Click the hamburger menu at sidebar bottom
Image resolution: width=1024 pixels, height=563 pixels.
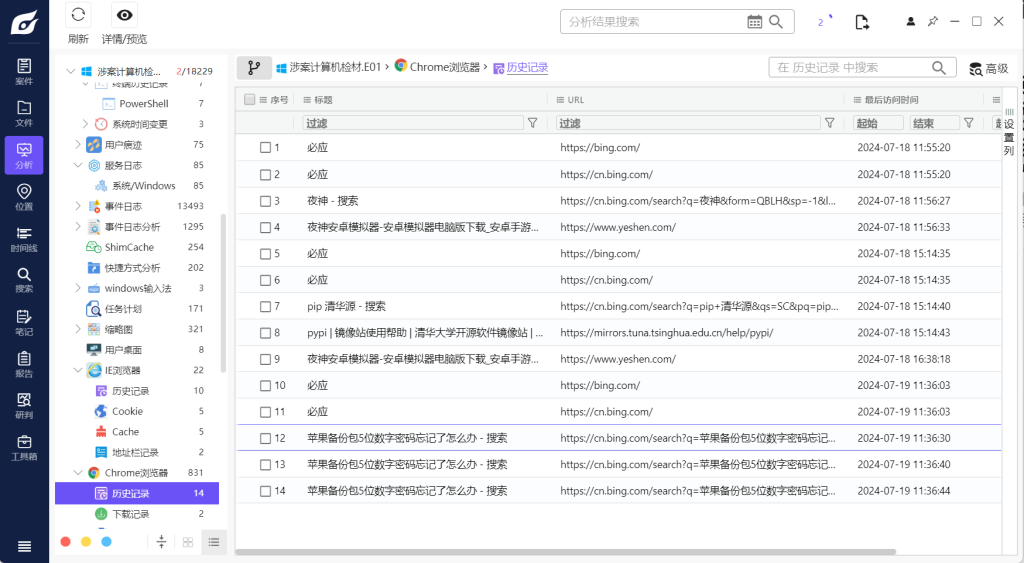coord(24,547)
